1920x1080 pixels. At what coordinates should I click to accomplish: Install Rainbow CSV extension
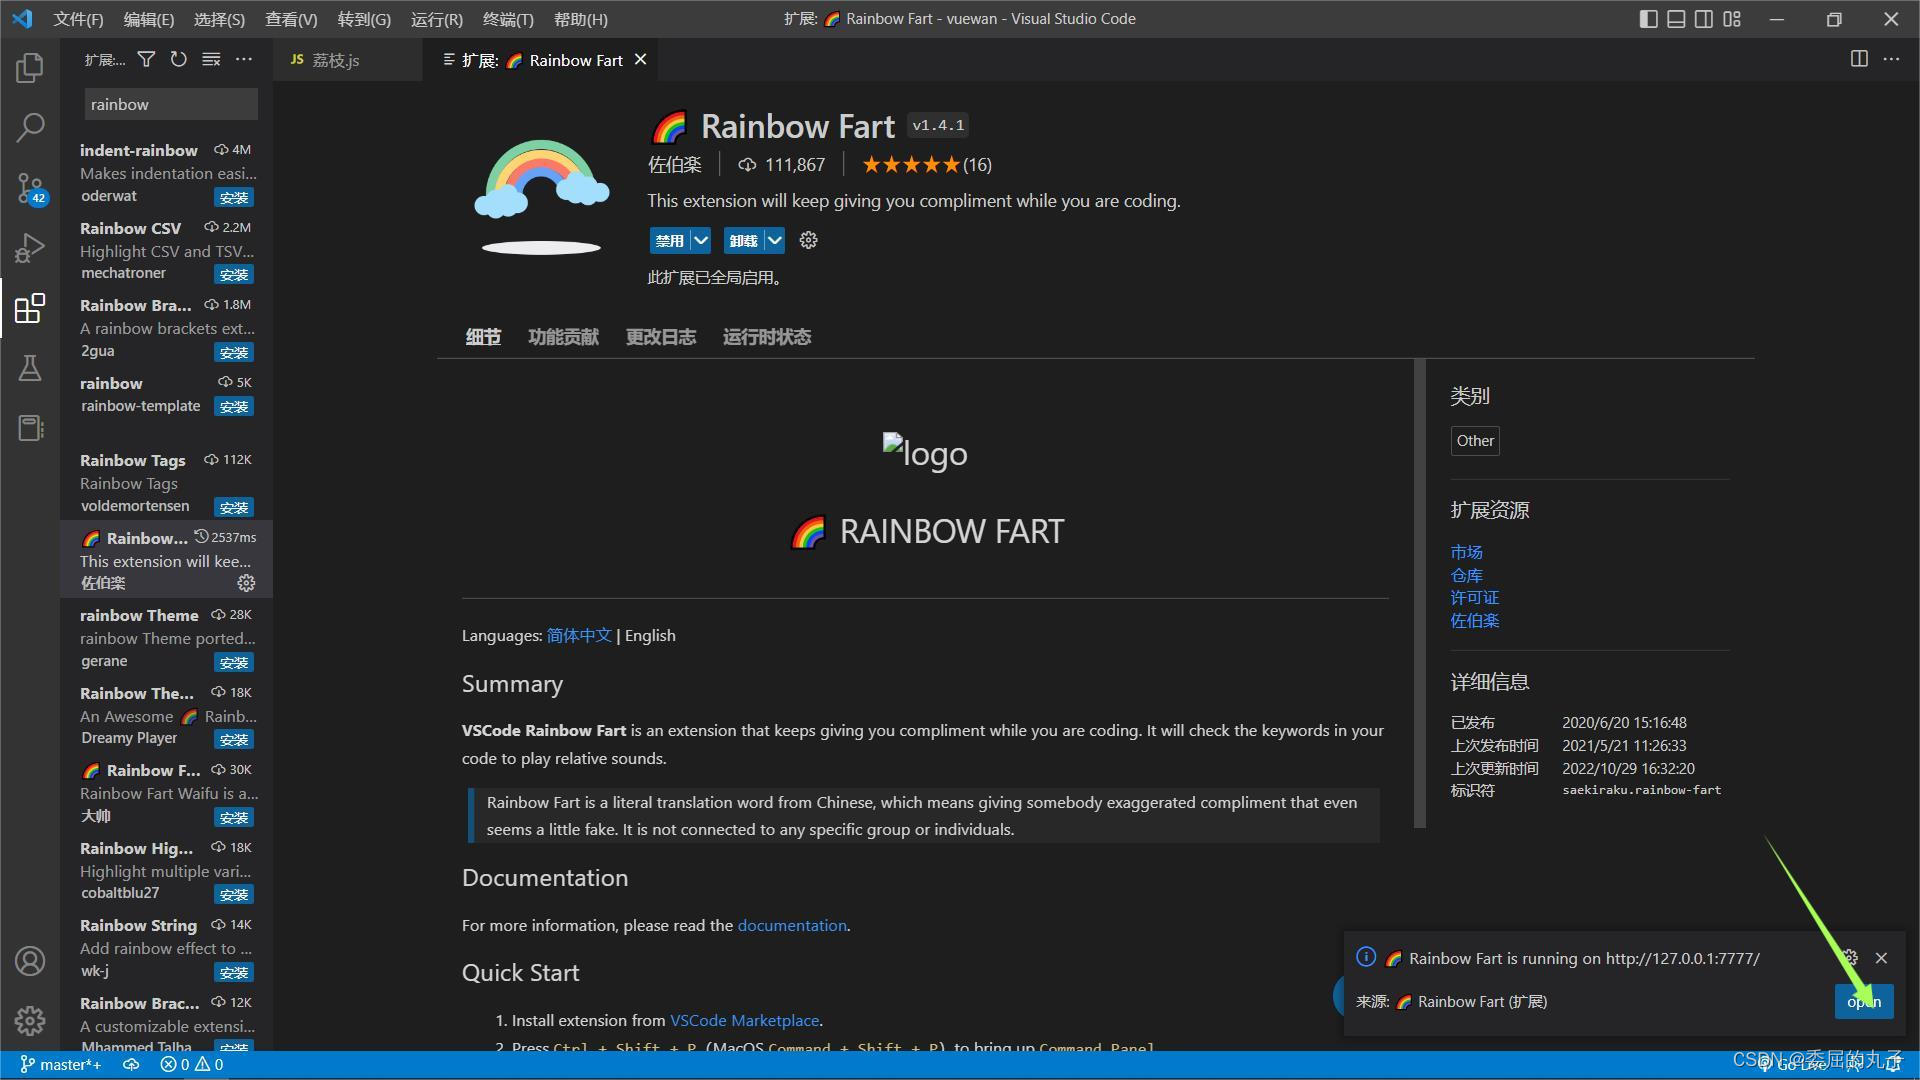click(x=234, y=274)
